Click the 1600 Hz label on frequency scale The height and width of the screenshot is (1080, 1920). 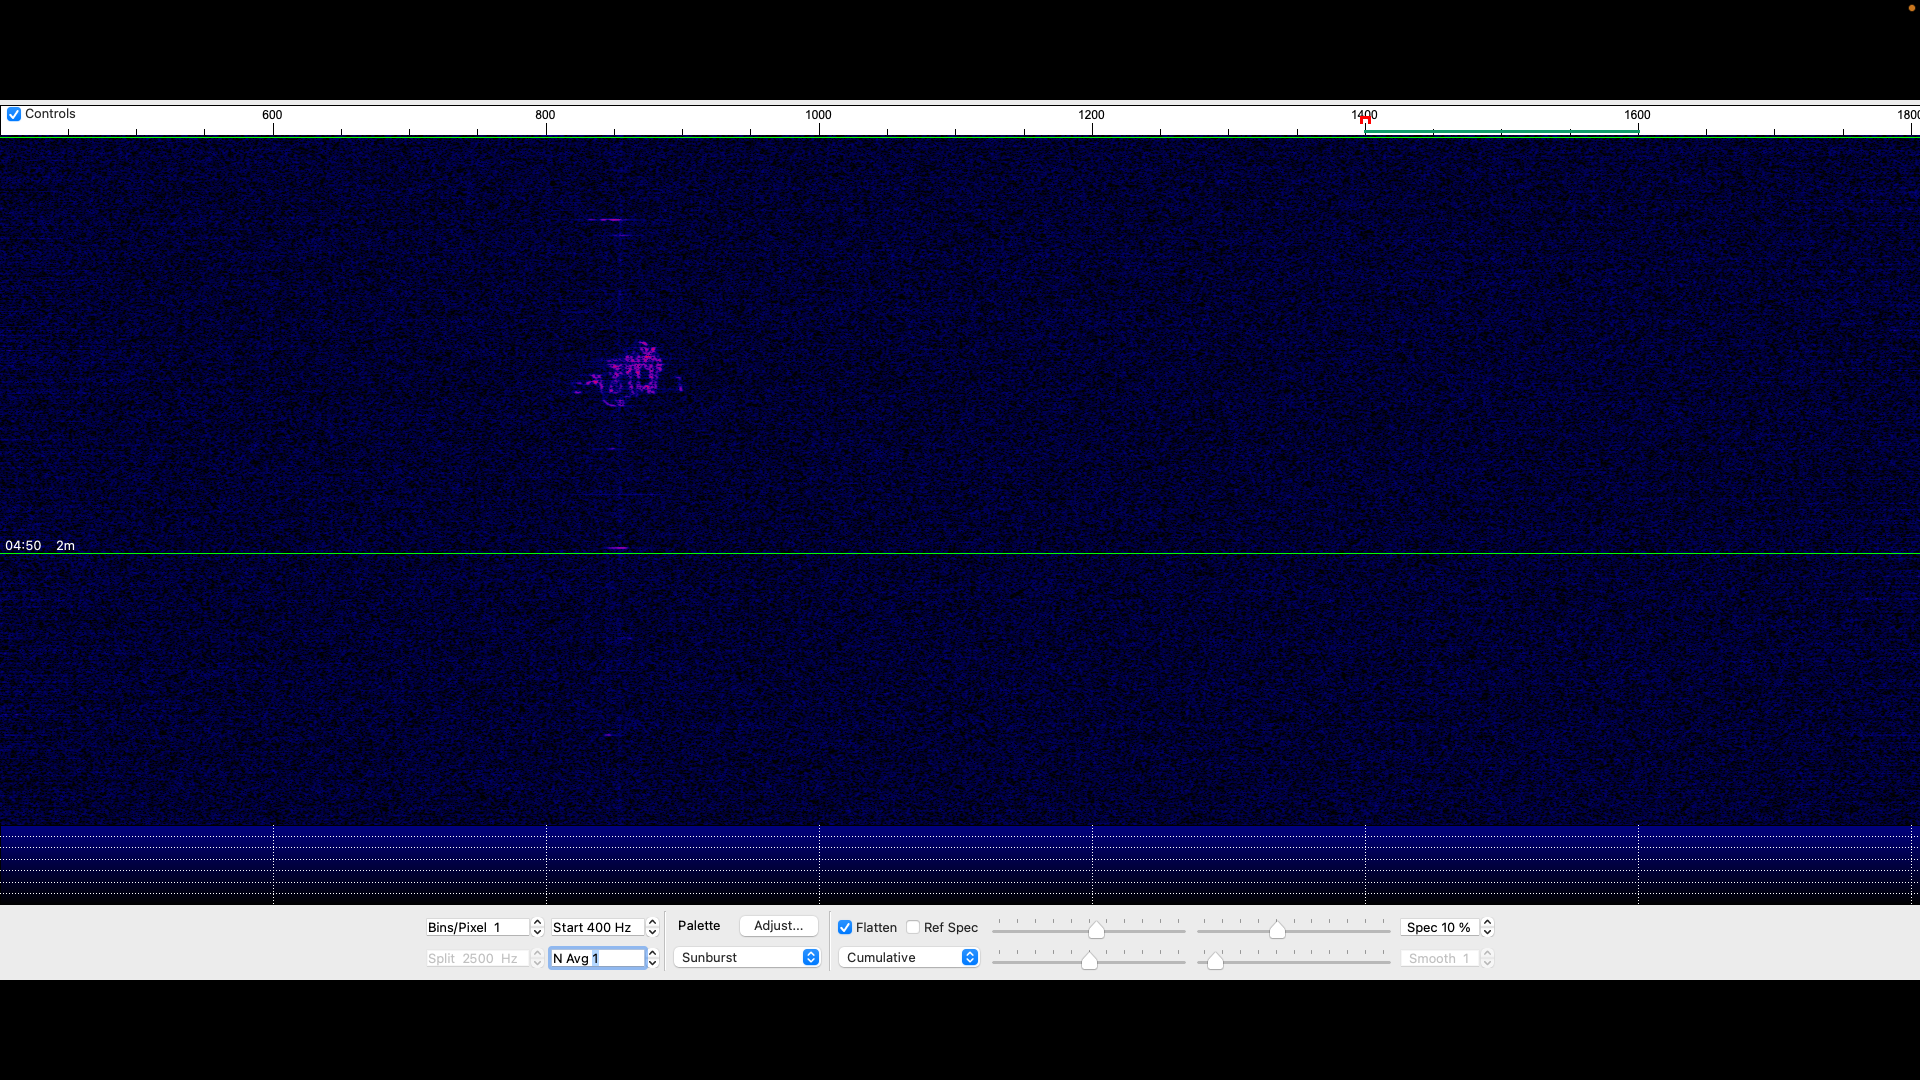pyautogui.click(x=1637, y=115)
